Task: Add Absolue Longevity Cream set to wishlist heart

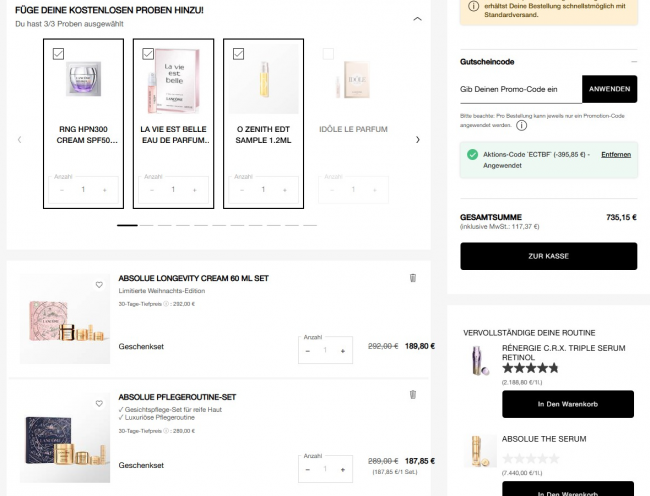Action: click(99, 285)
